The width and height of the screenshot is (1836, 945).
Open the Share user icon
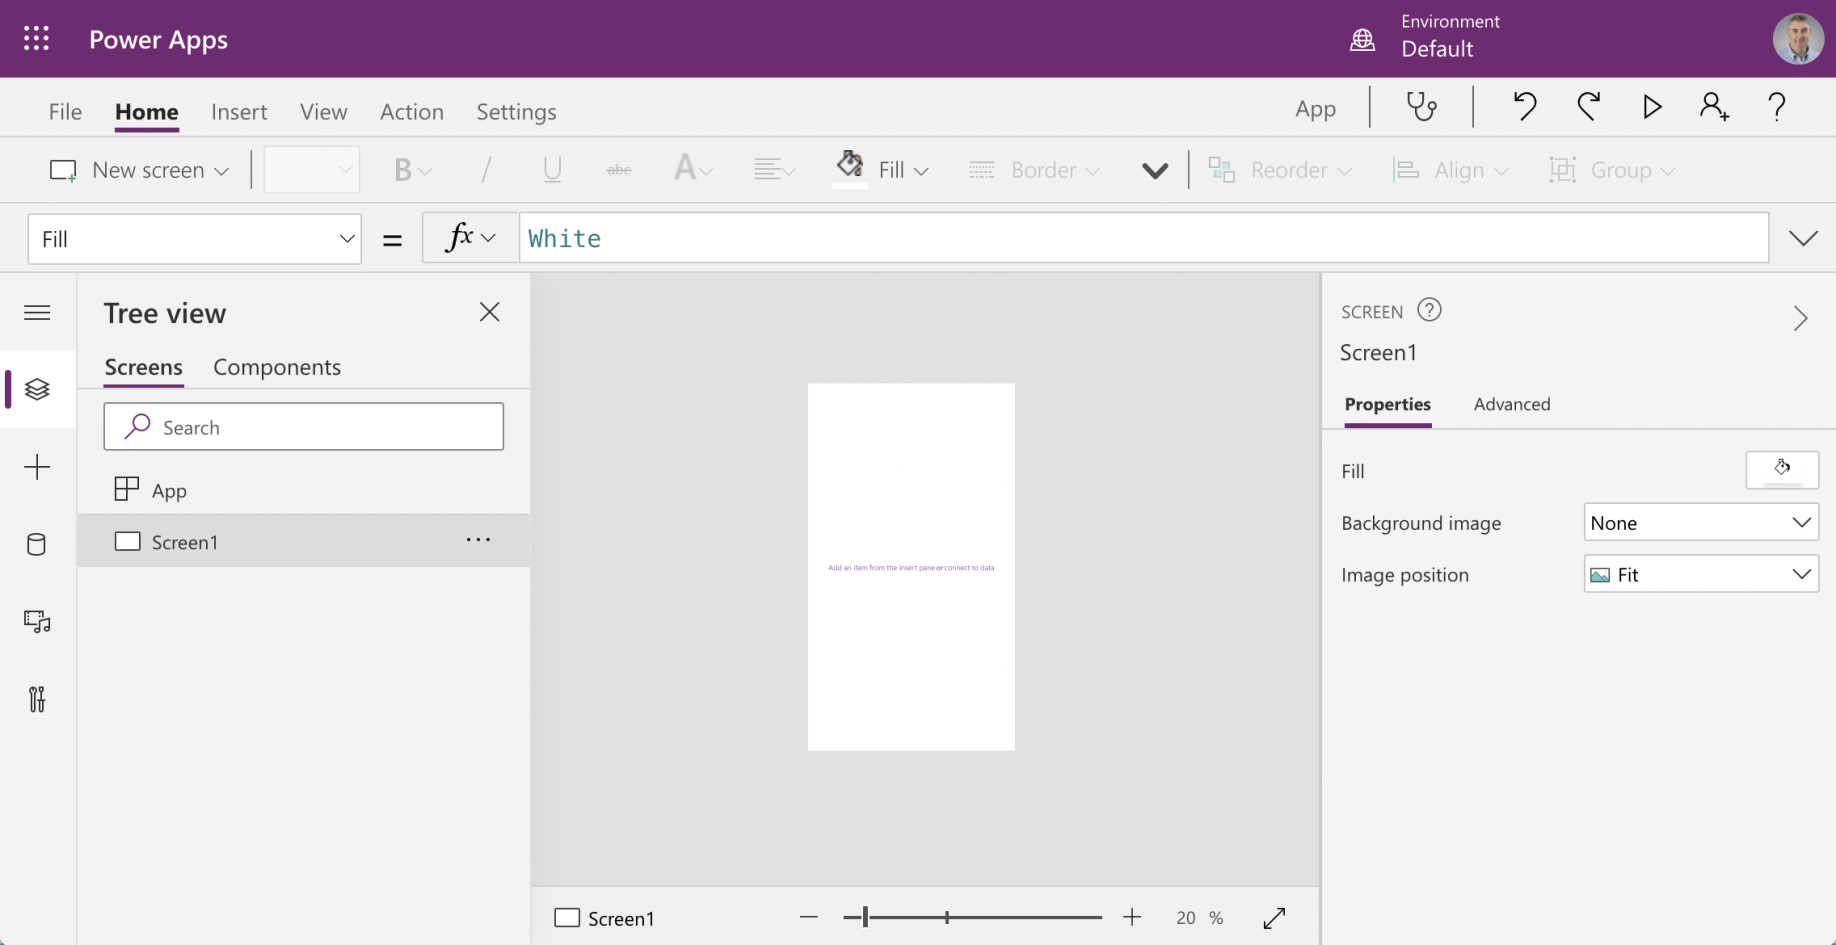tap(1714, 107)
